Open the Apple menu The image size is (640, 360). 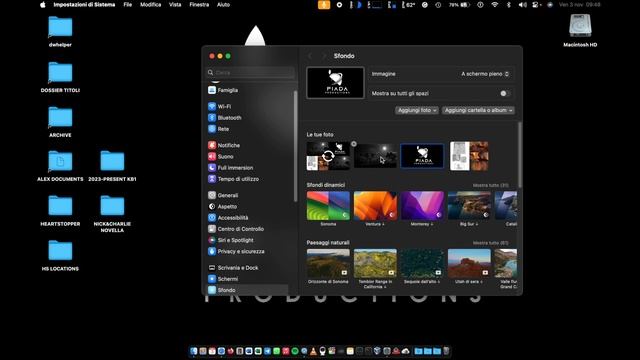pyautogui.click(x=42, y=5)
